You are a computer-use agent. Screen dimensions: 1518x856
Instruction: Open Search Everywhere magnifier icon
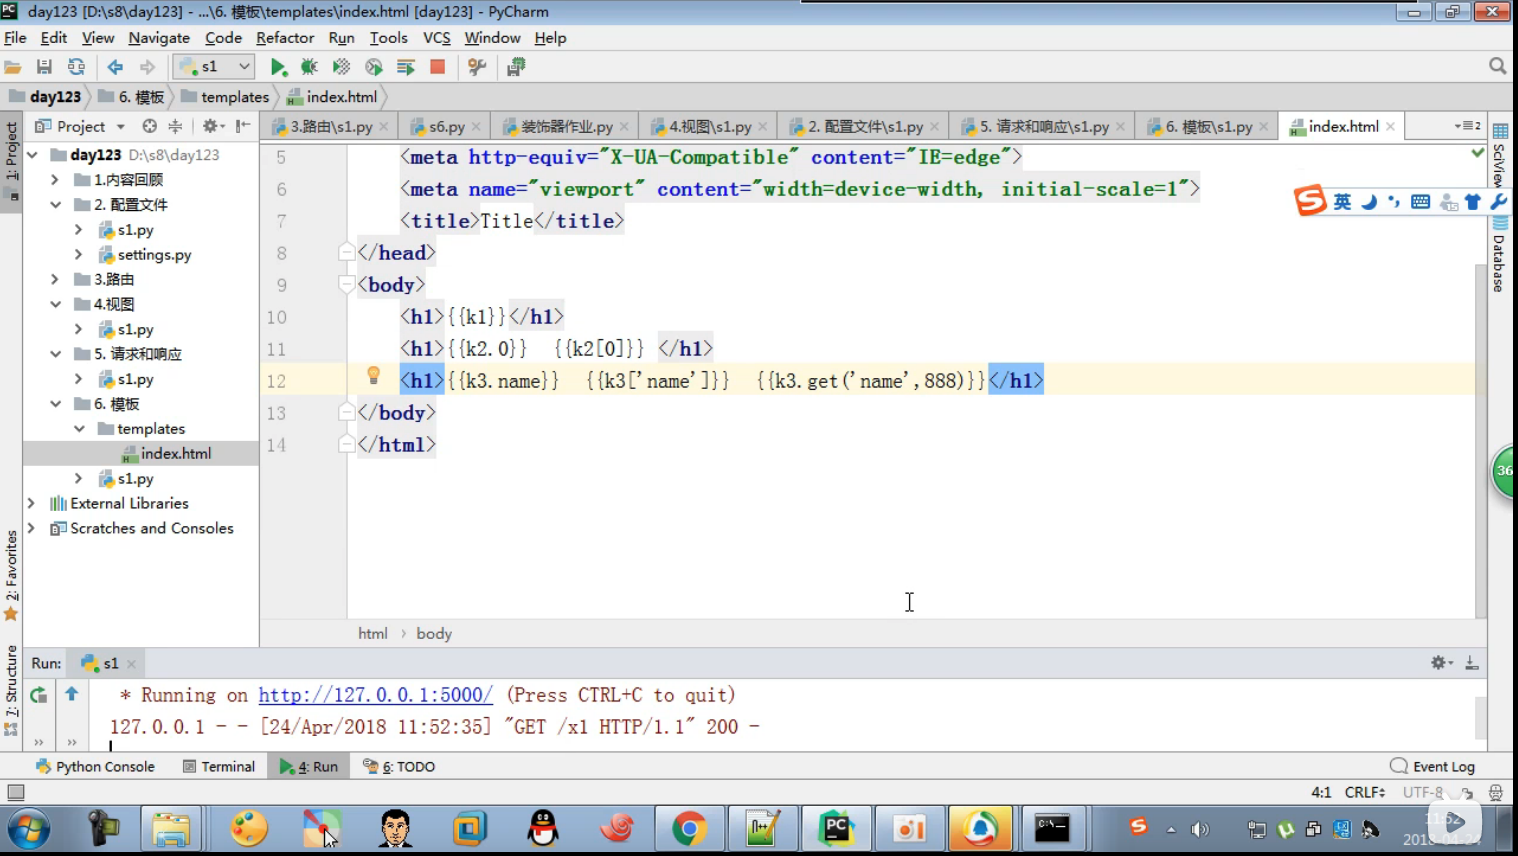[1497, 66]
